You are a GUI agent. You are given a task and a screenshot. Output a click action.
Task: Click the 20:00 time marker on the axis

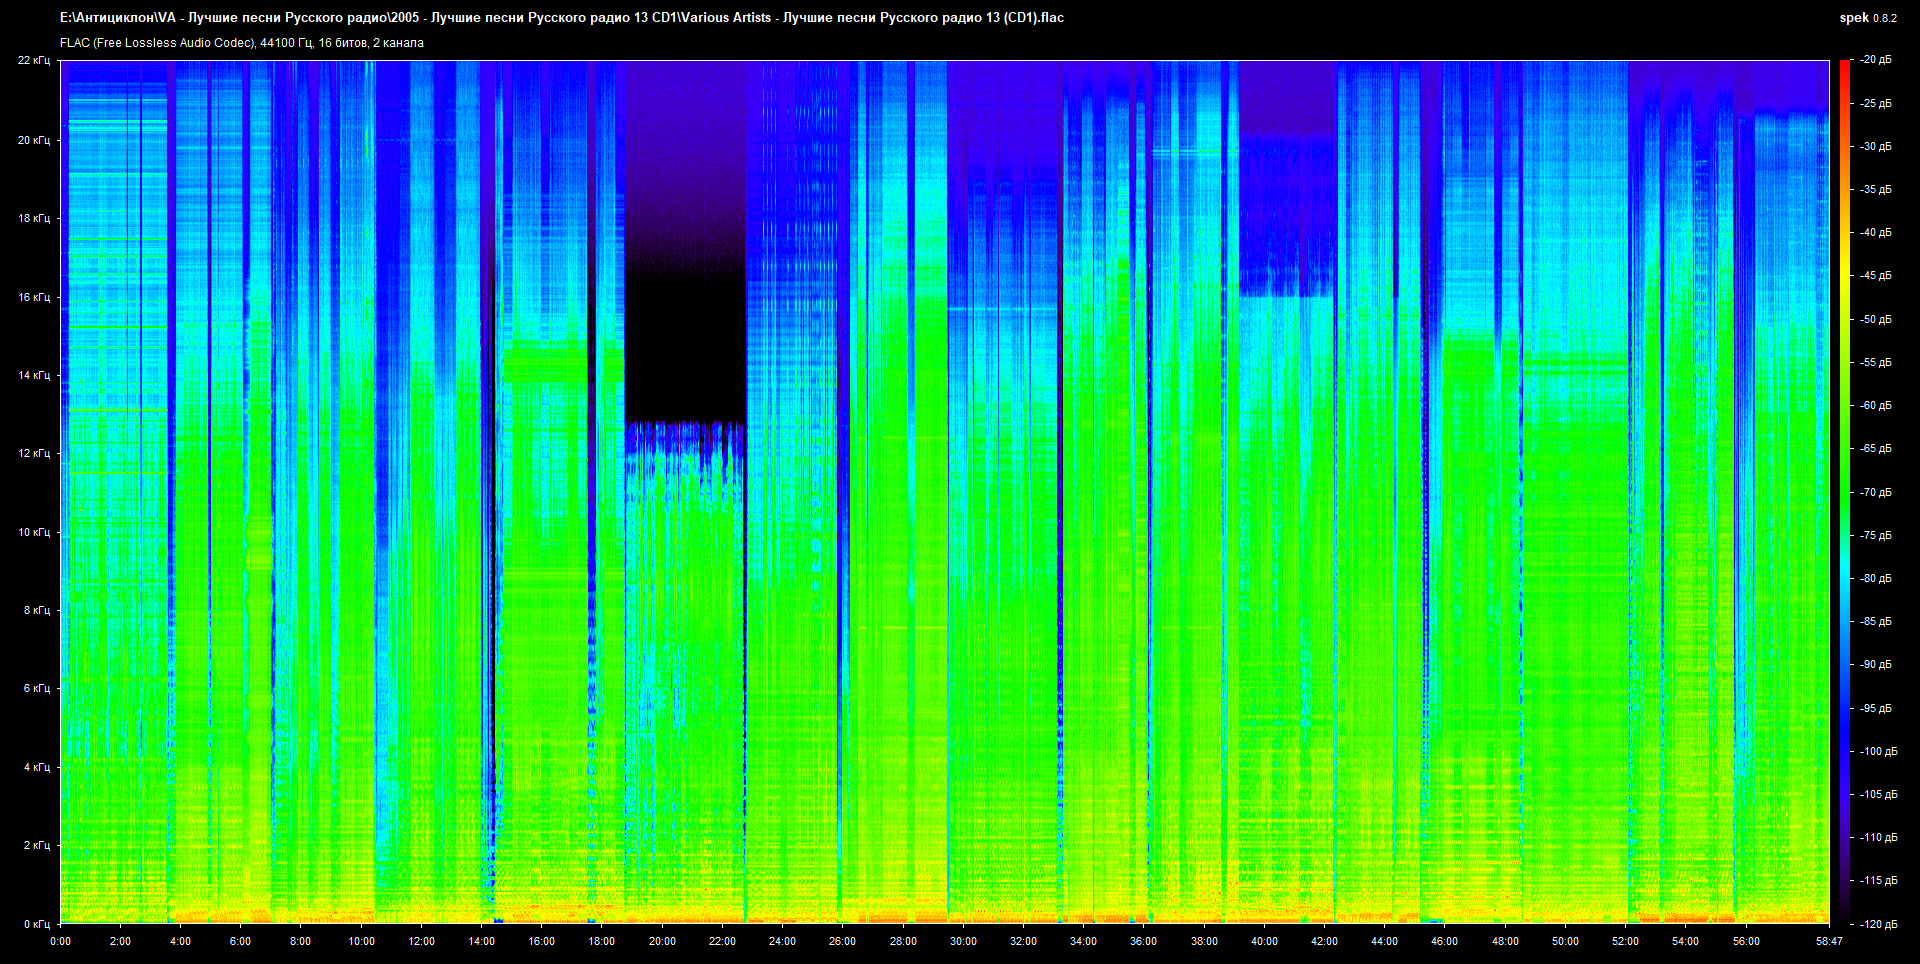click(662, 941)
